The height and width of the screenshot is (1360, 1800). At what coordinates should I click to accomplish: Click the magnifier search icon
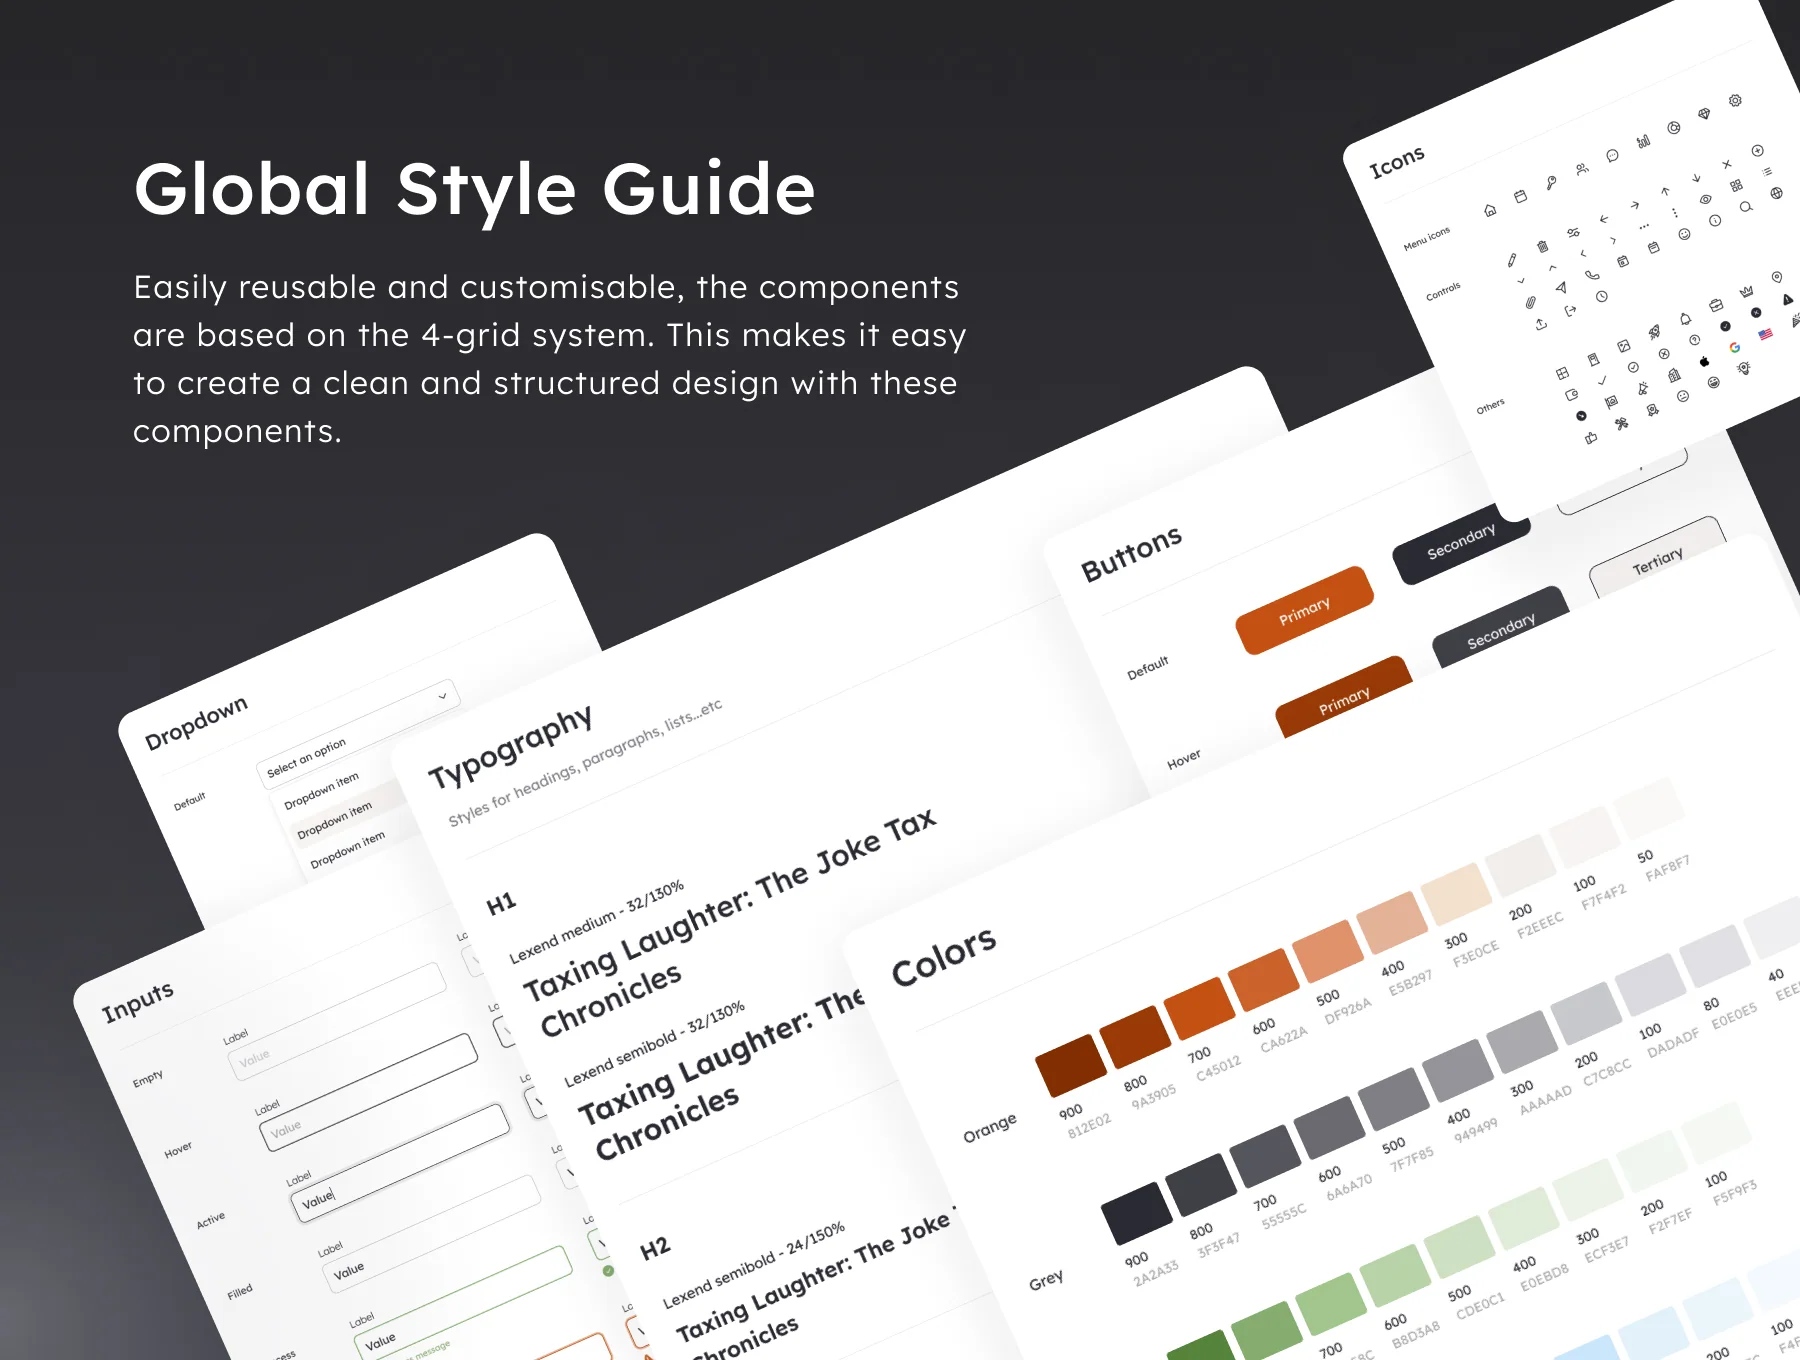coord(1746,206)
